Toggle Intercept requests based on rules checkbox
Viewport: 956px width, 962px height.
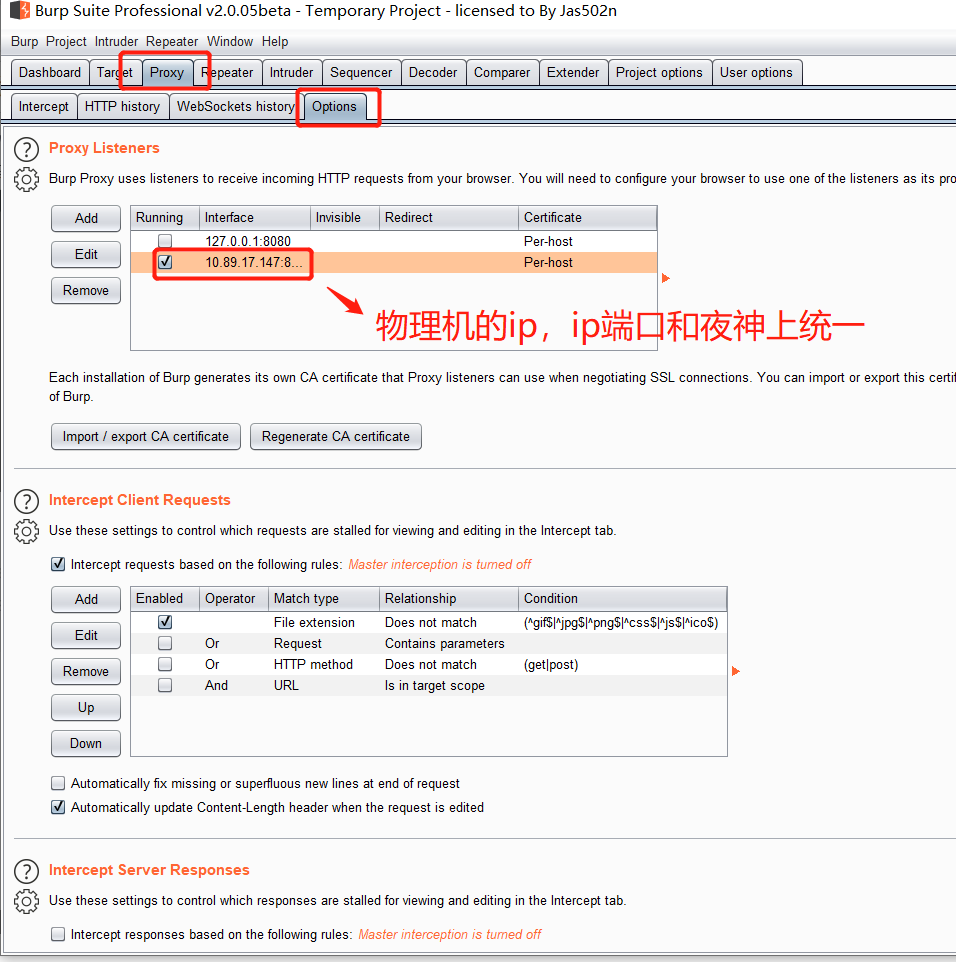(x=58, y=564)
